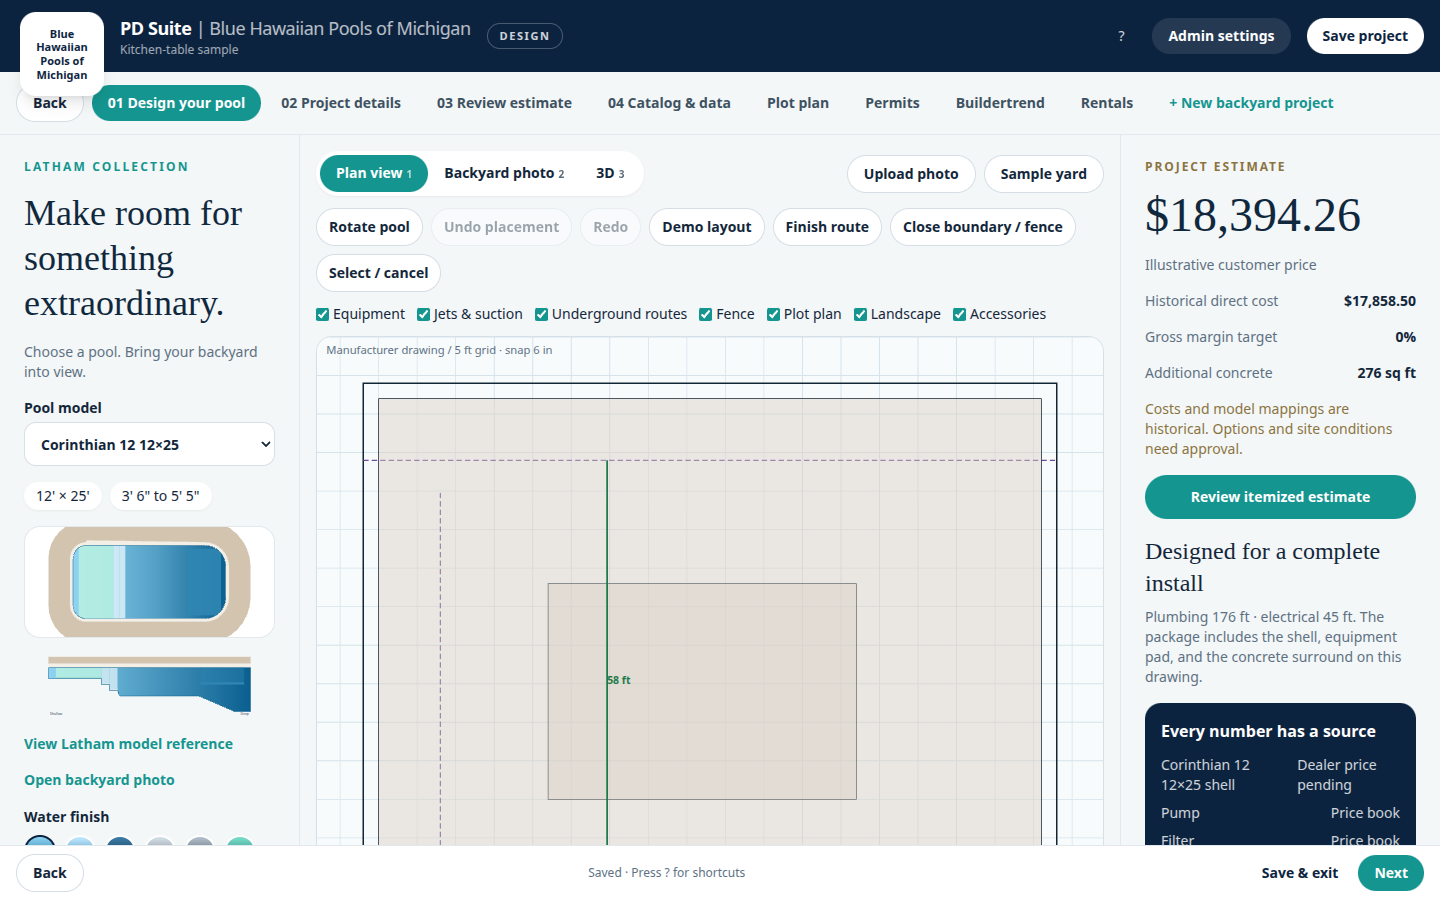Go to 02 Project details step
The height and width of the screenshot is (900, 1440).
click(x=341, y=103)
